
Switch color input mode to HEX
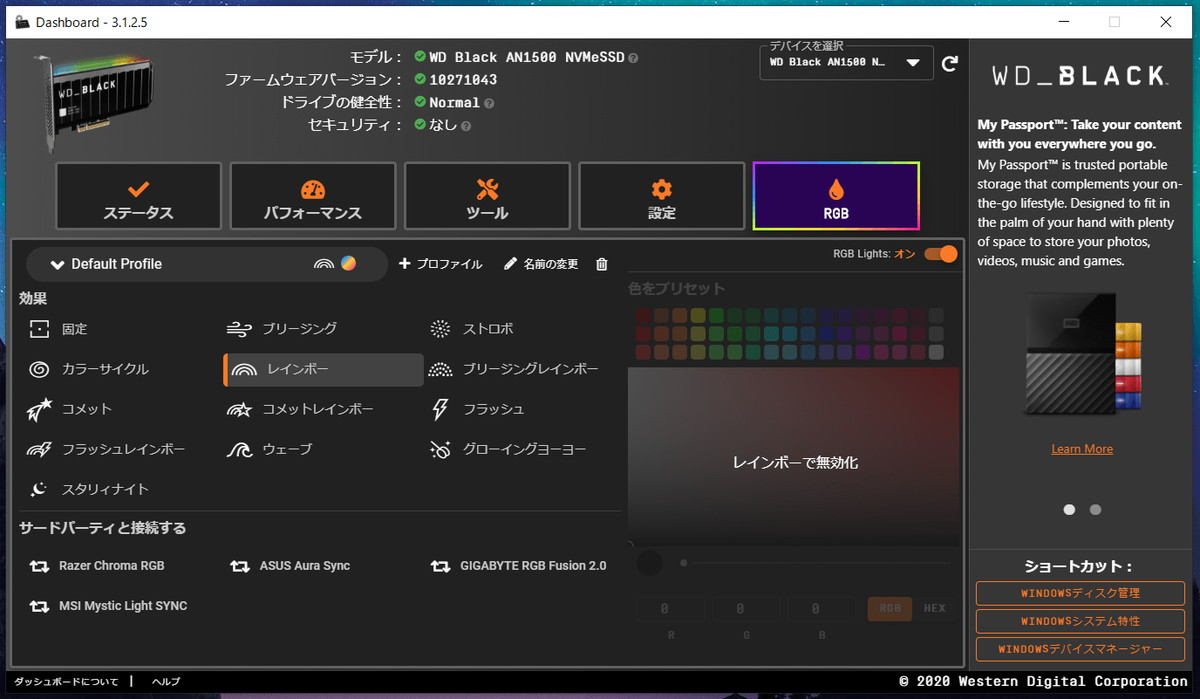[934, 608]
